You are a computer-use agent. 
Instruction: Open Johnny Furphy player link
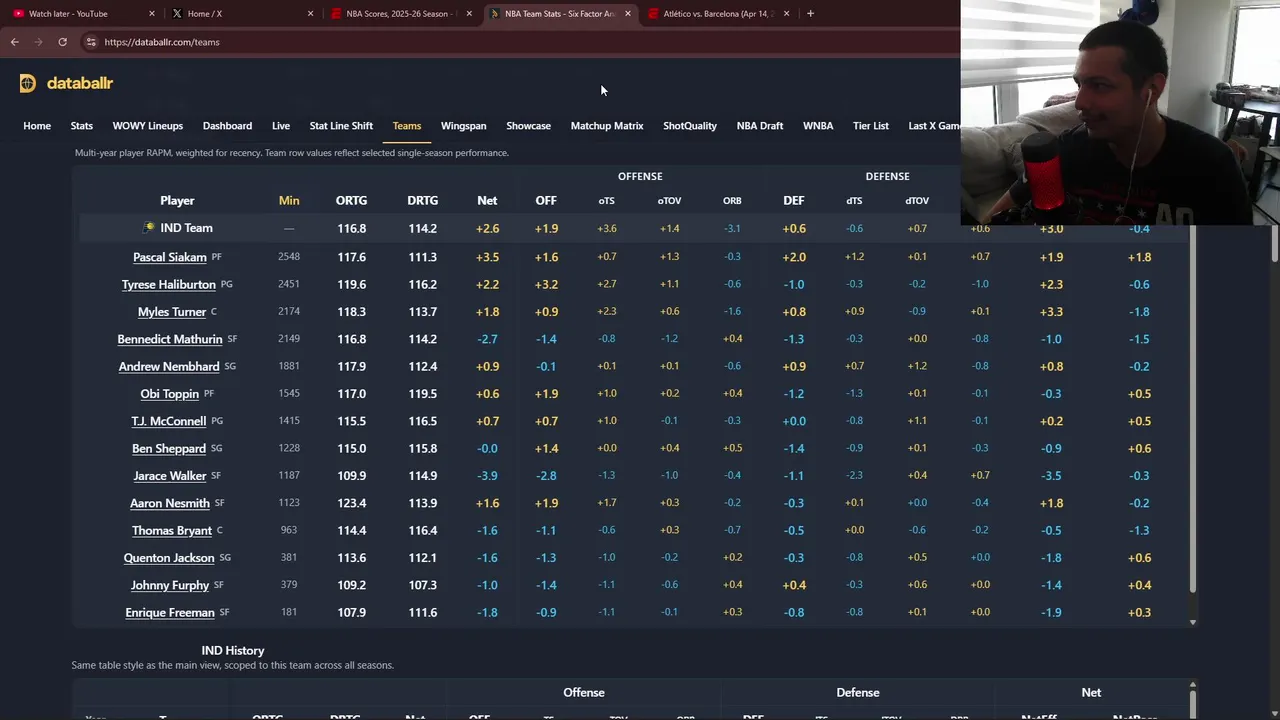coord(170,585)
